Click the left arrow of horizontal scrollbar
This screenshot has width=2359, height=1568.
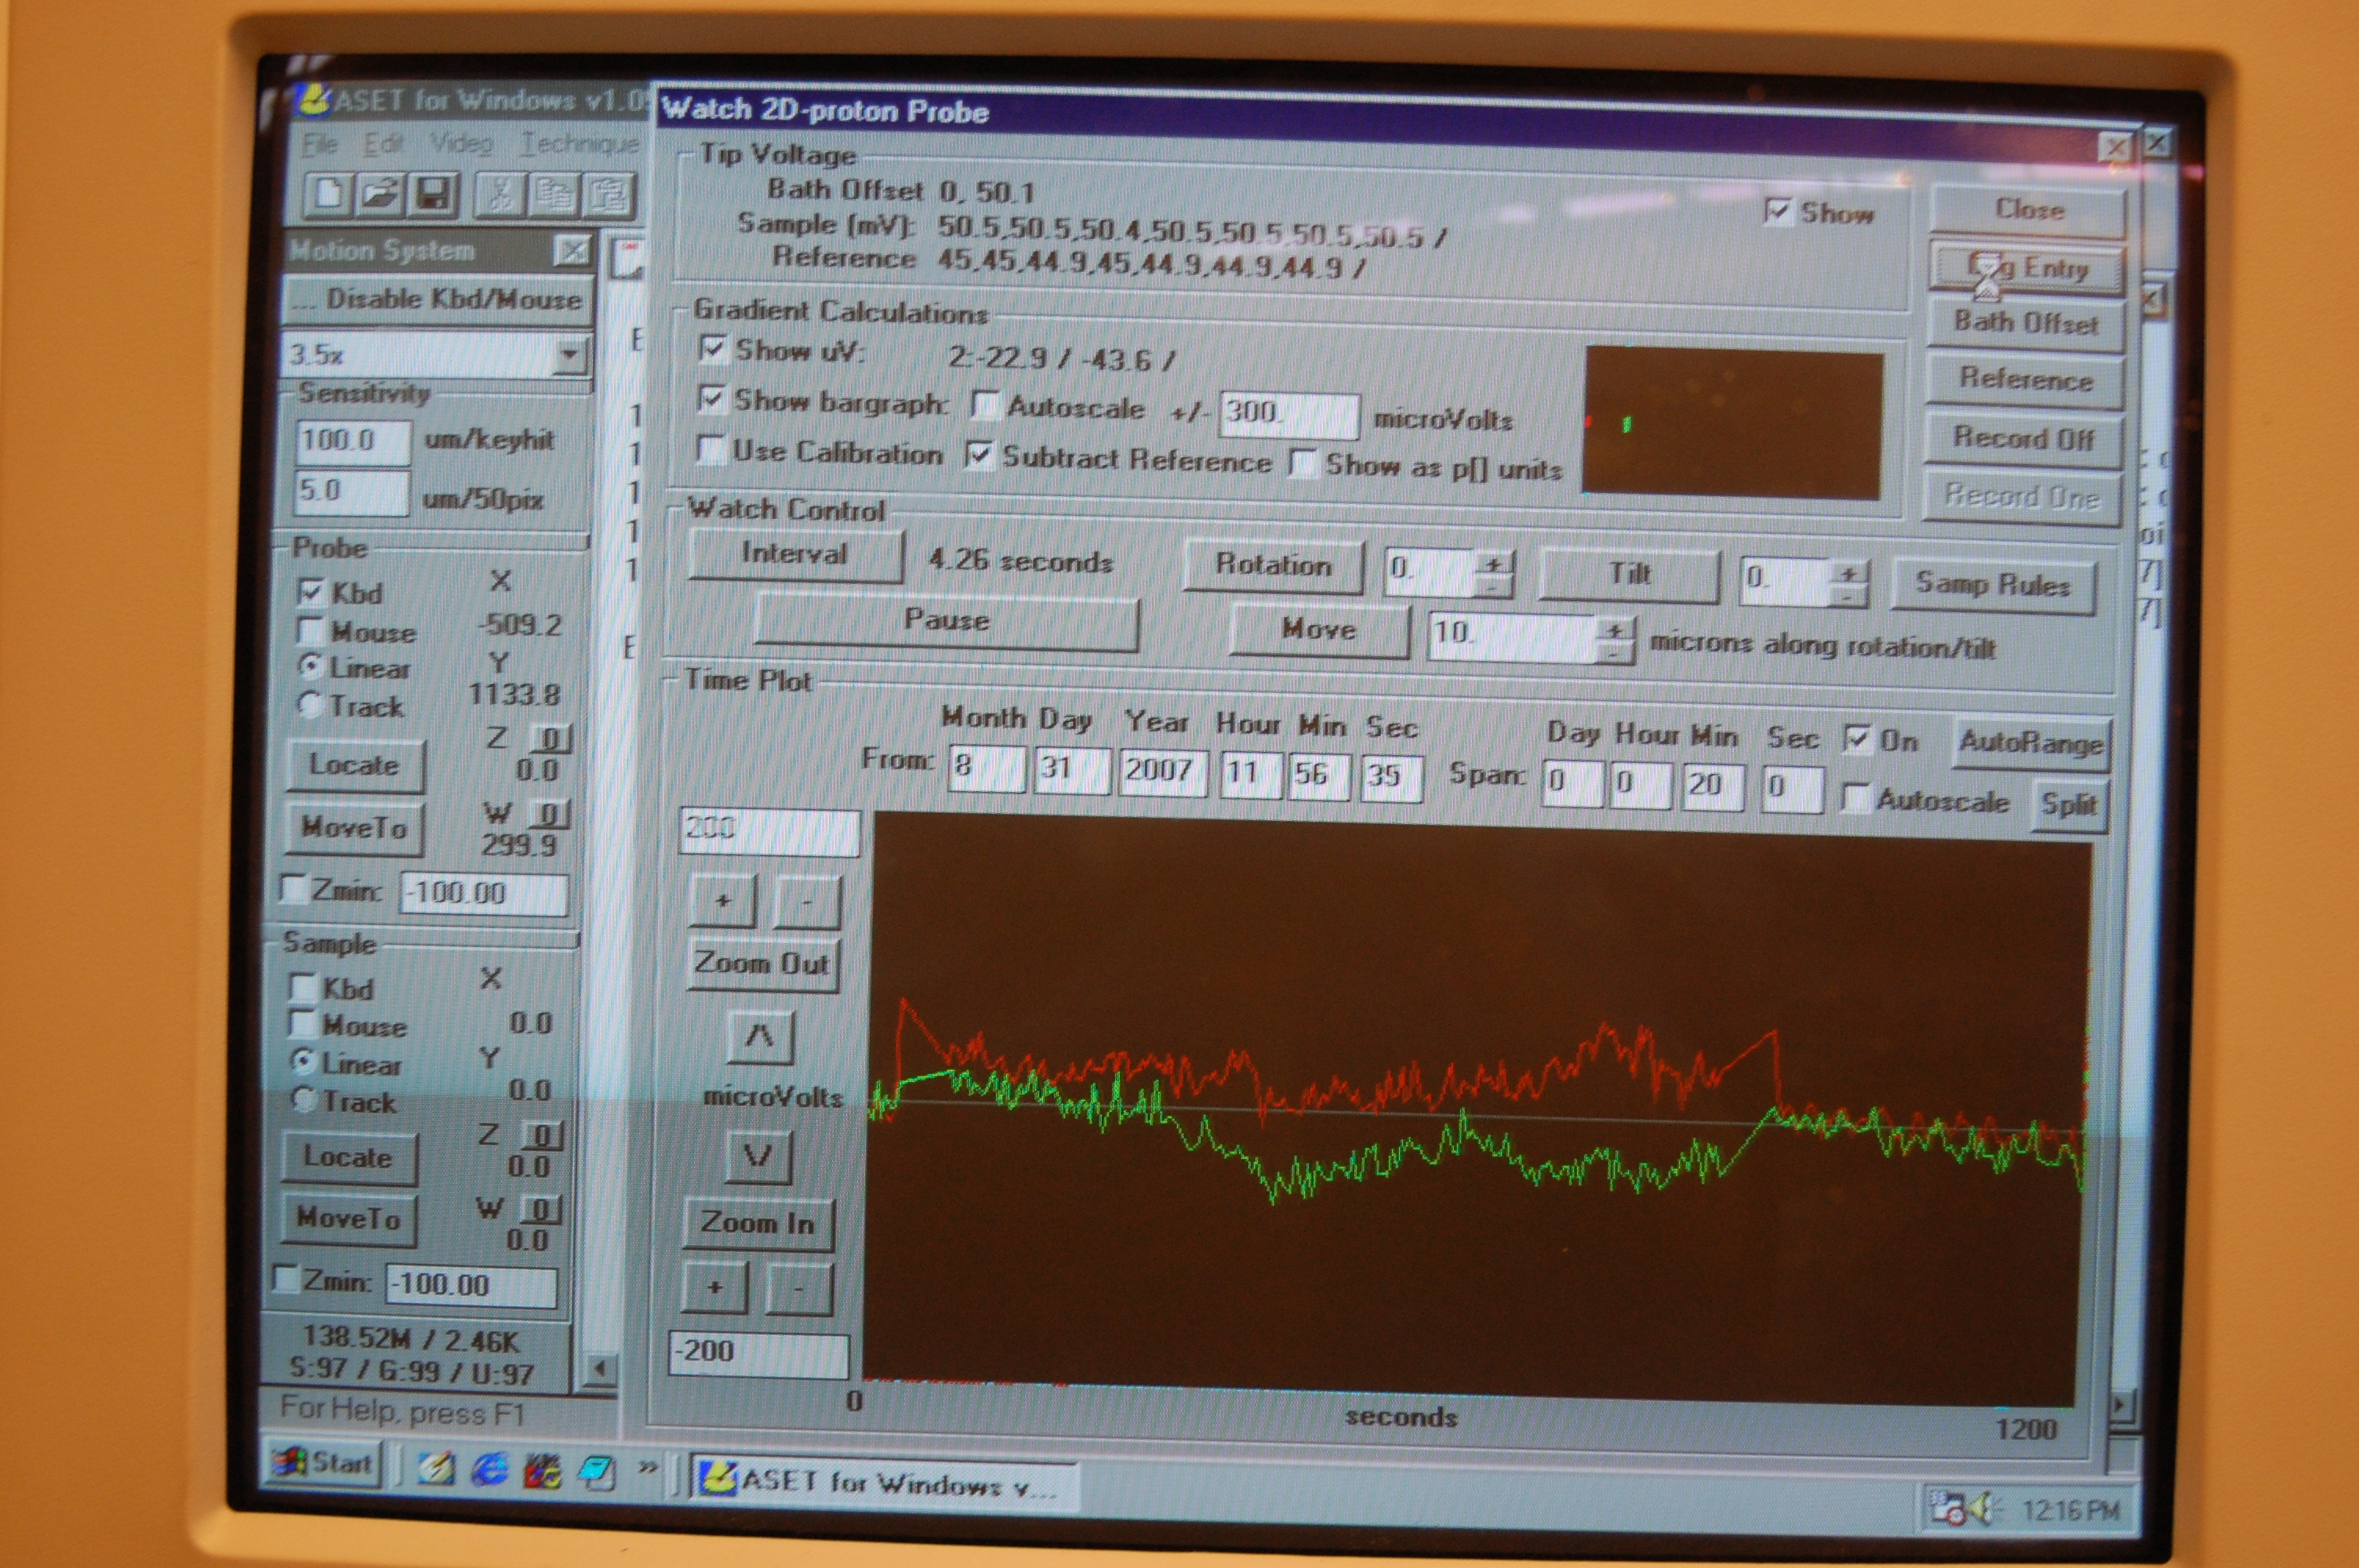coord(599,1368)
